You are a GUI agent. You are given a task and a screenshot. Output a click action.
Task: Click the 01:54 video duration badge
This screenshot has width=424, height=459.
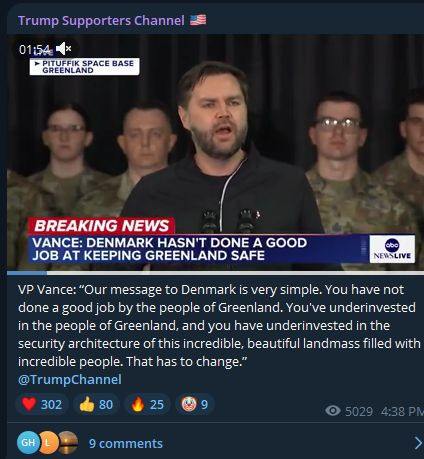[x=35, y=49]
